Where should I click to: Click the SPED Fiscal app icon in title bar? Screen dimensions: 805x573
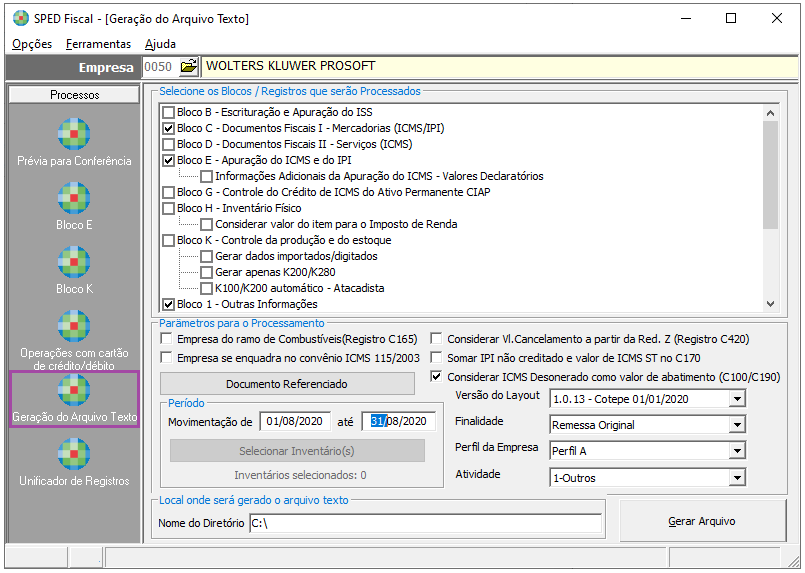[x=21, y=18]
